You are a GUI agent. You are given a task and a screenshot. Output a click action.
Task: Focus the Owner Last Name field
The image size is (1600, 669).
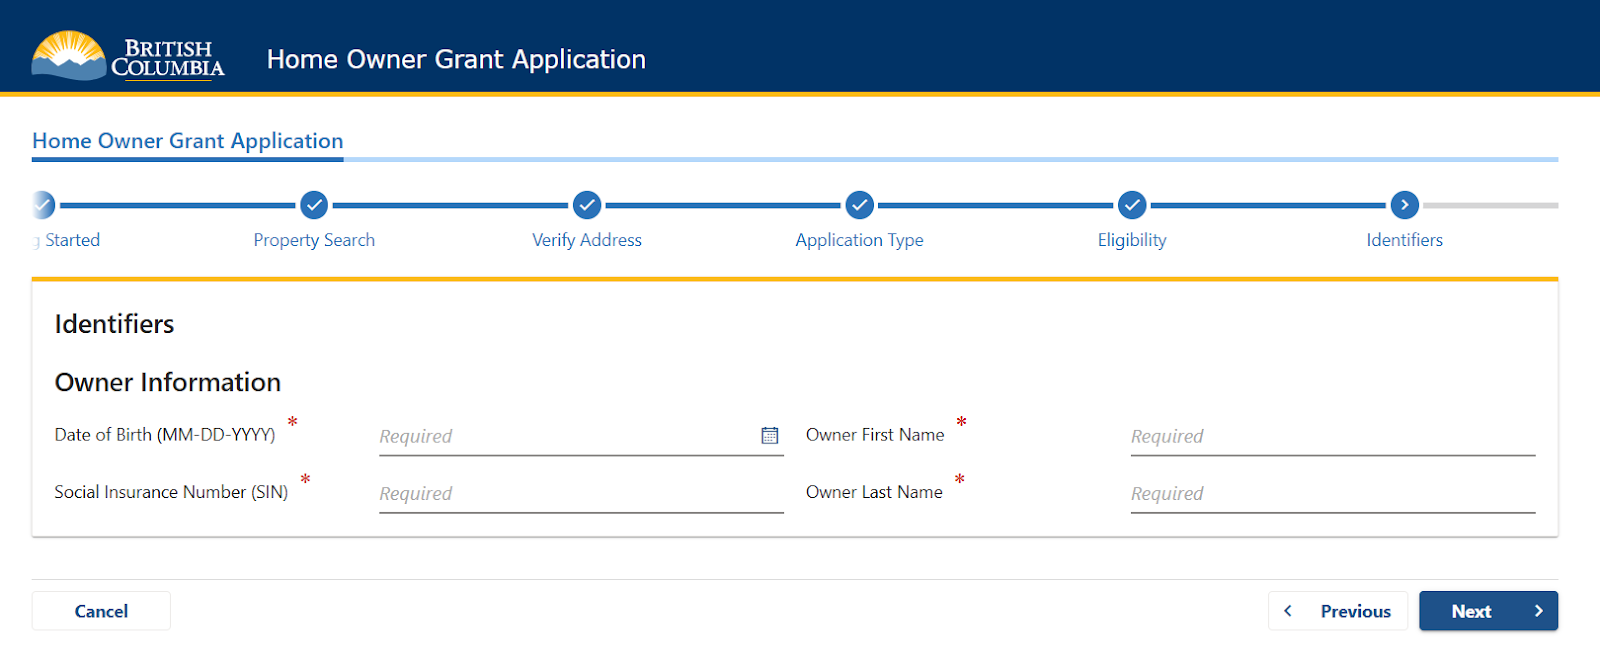pos(1333,494)
